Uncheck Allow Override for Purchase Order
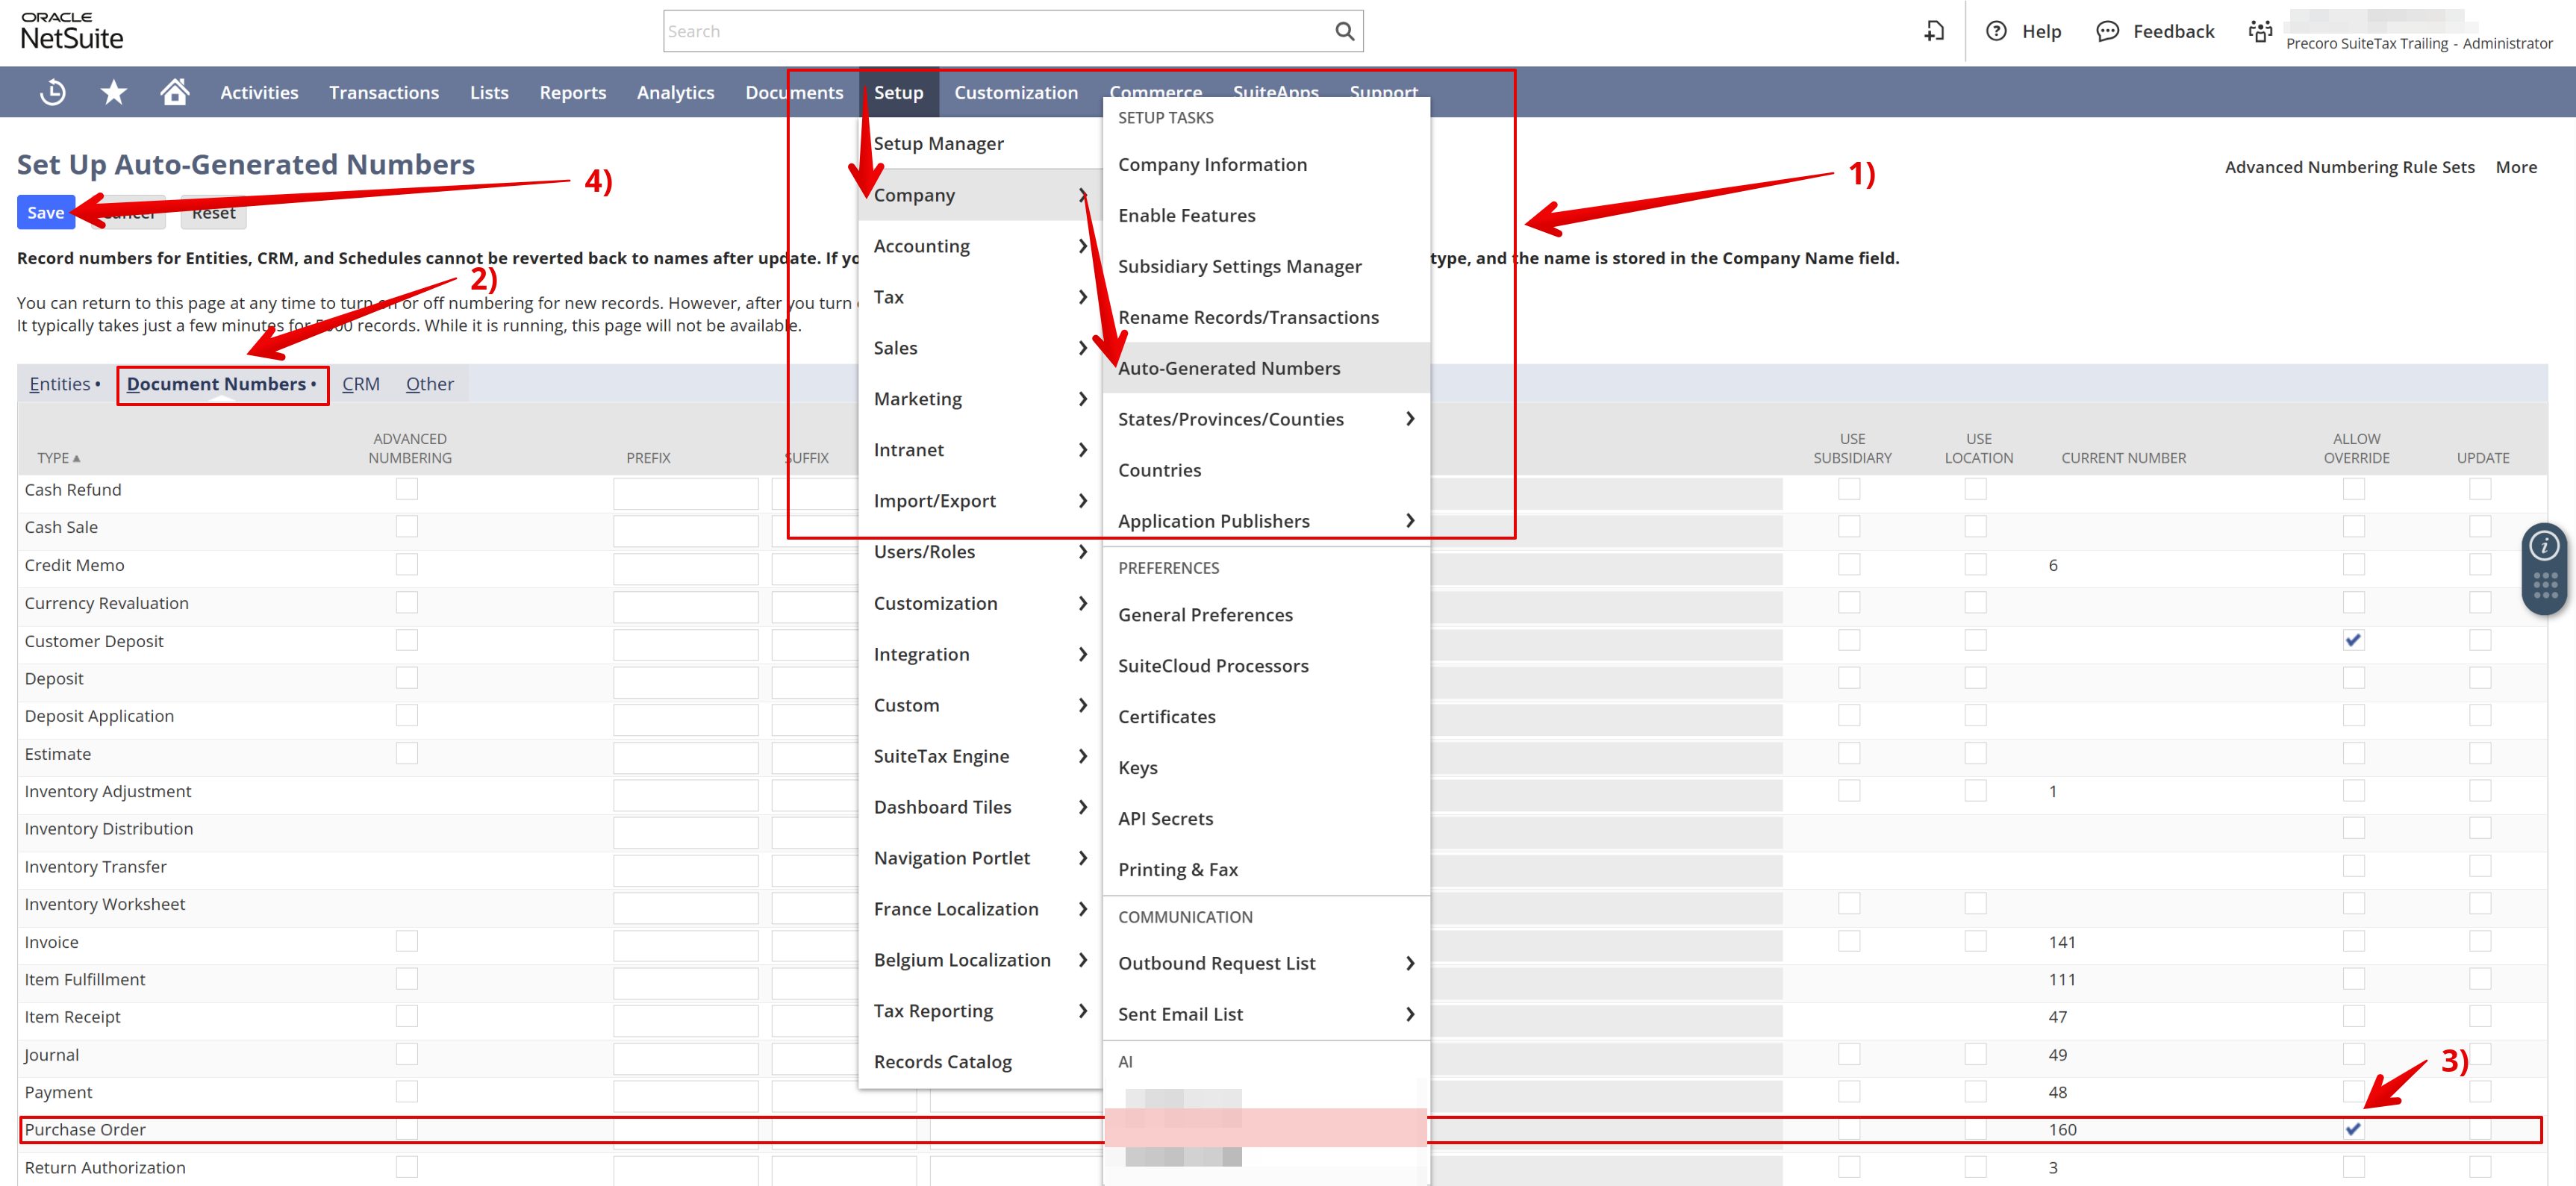Image resolution: width=2576 pixels, height=1186 pixels. pos(2353,1130)
